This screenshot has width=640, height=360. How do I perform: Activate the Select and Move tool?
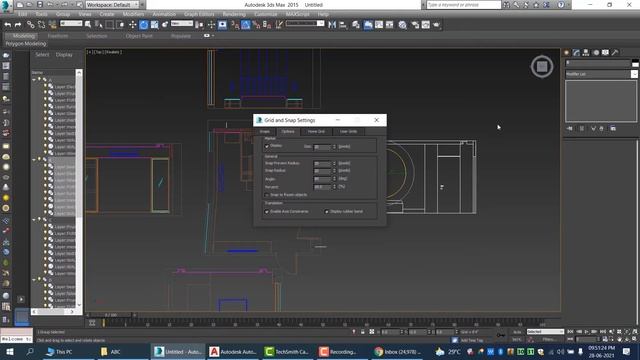(x=133, y=25)
